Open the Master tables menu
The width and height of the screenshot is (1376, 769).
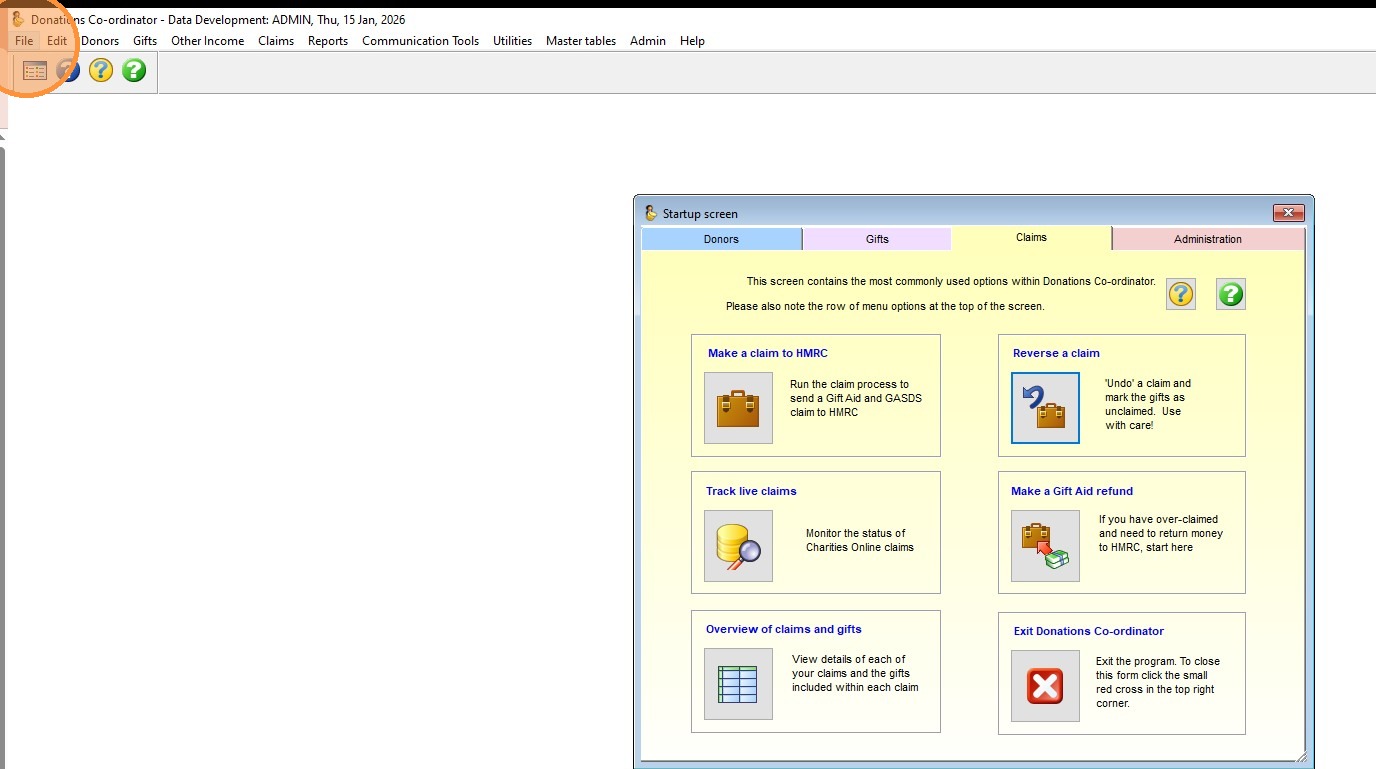click(580, 41)
